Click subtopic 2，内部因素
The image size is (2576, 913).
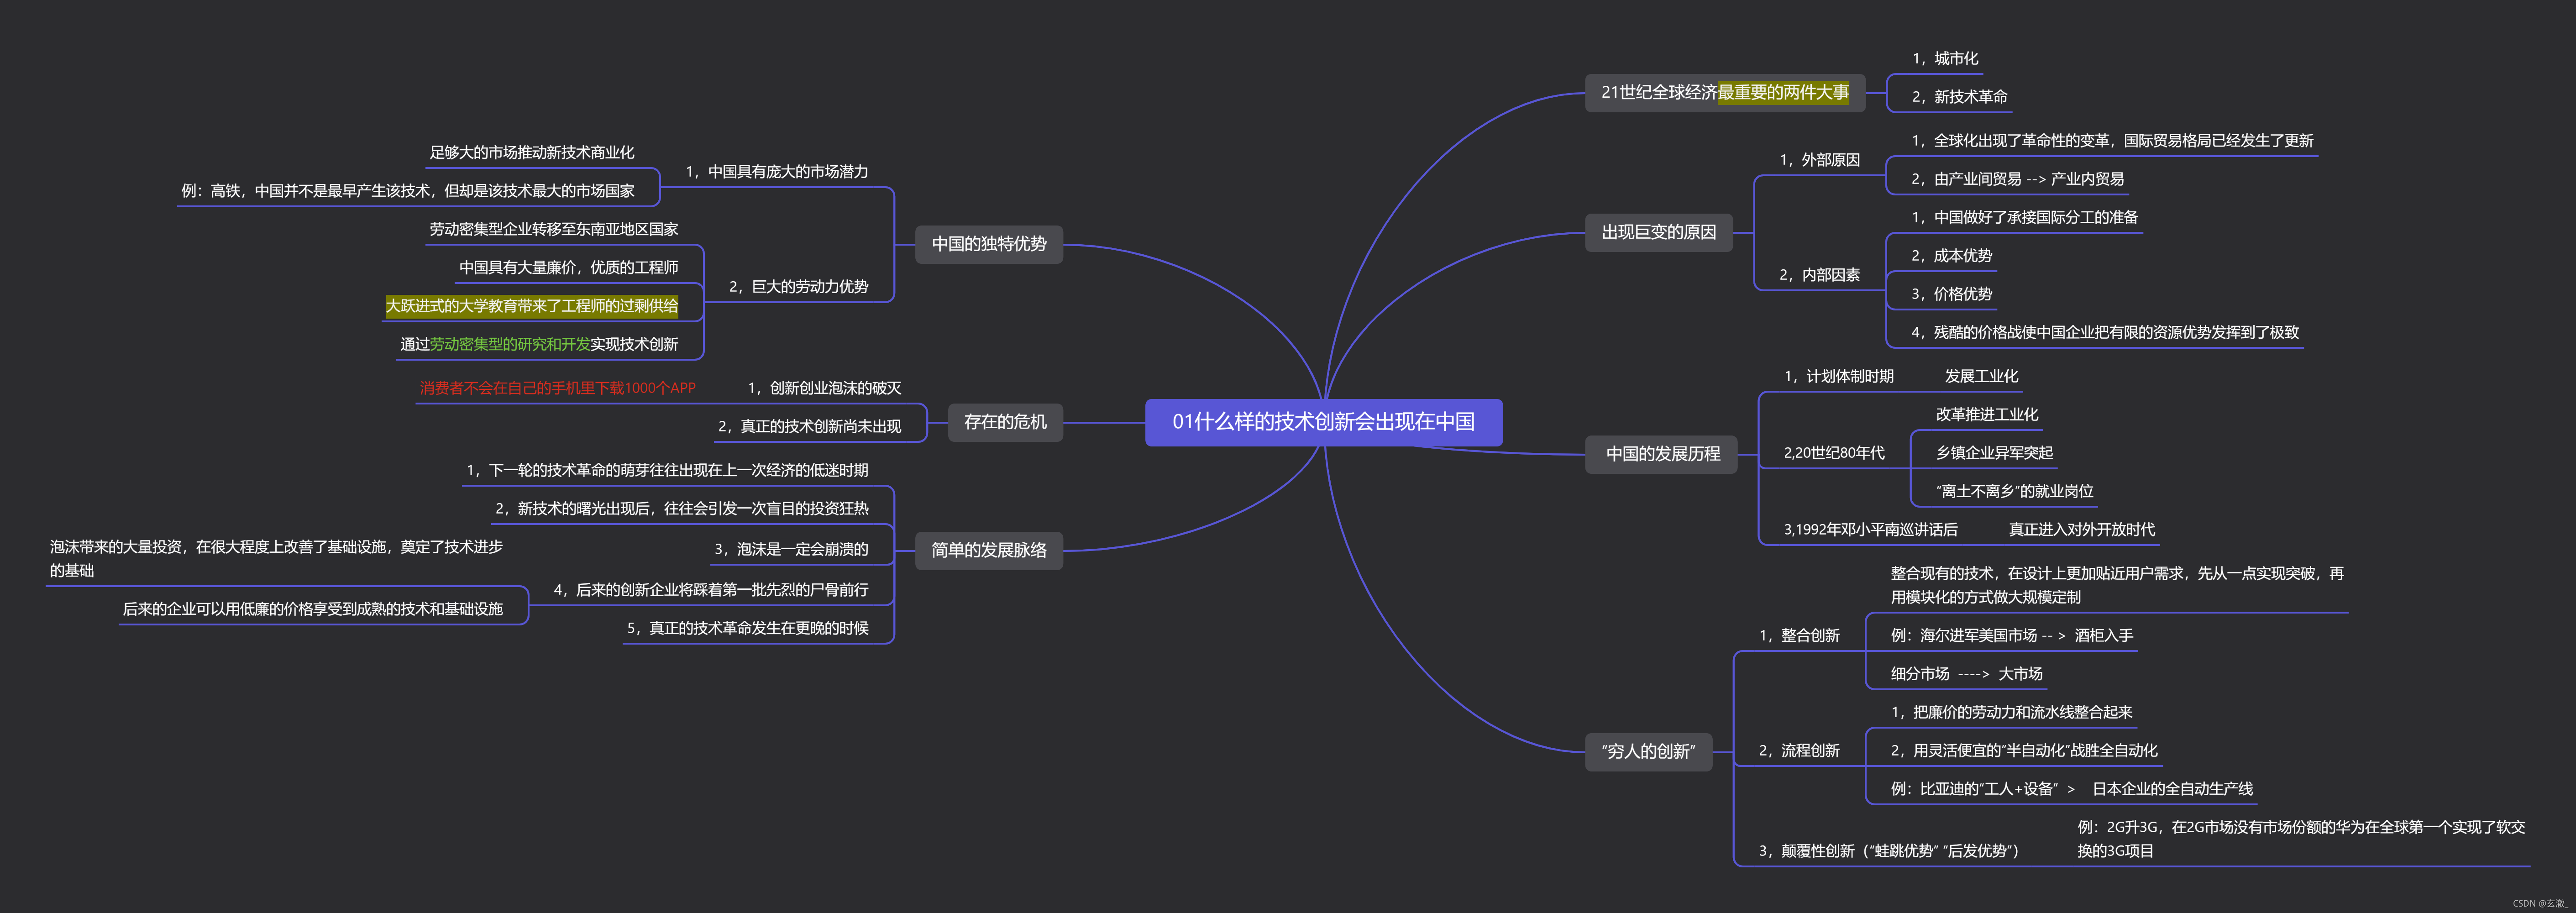[1819, 275]
